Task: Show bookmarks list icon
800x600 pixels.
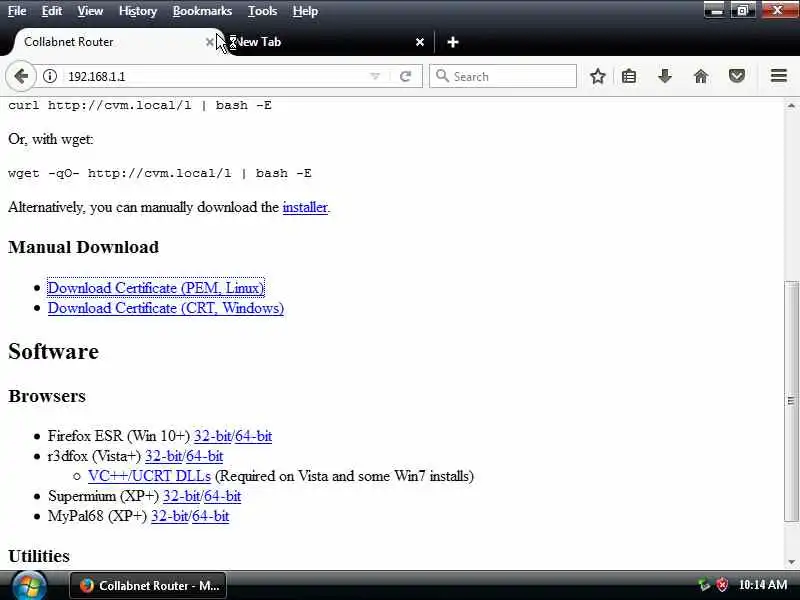Action: pyautogui.click(x=629, y=77)
